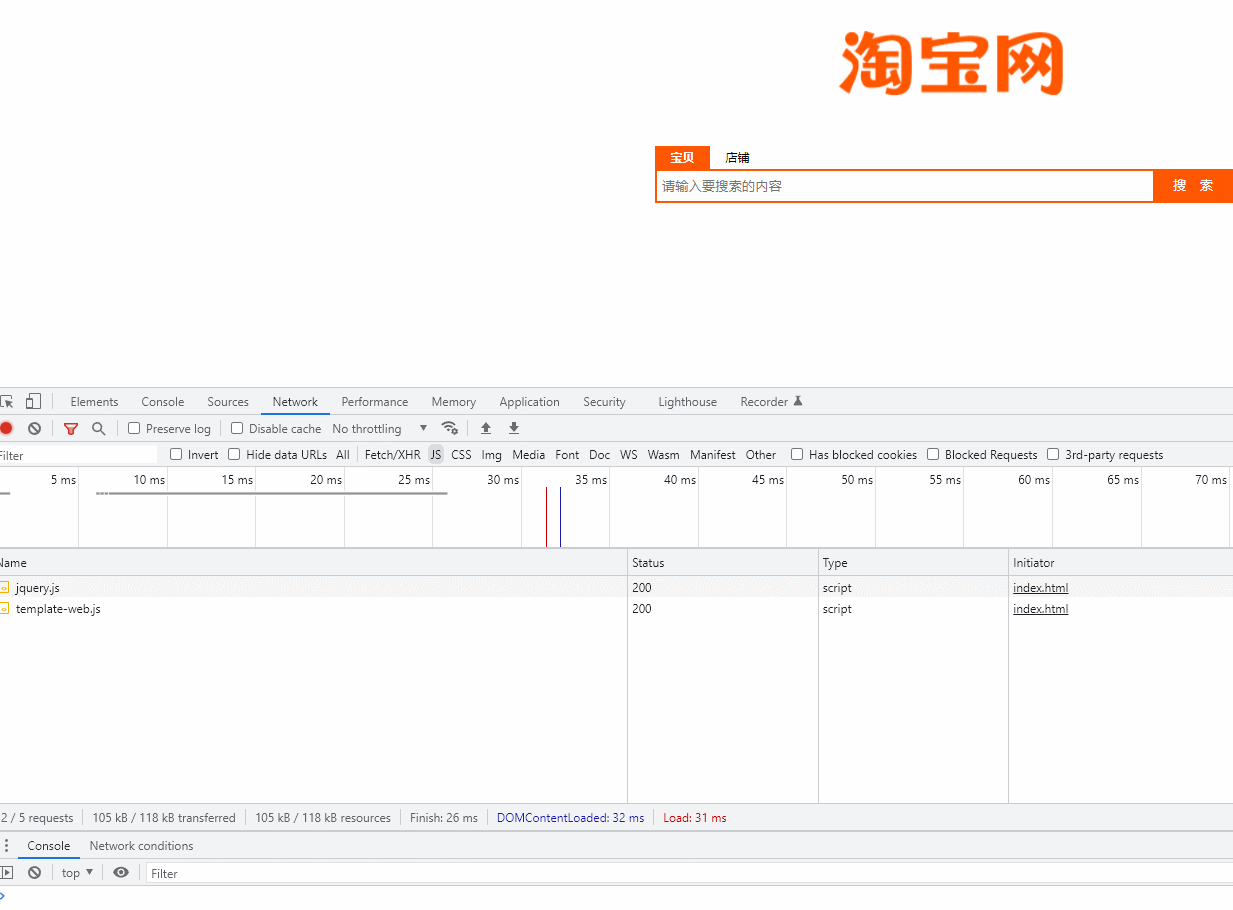Import HAR file with upload arrow

click(x=486, y=428)
